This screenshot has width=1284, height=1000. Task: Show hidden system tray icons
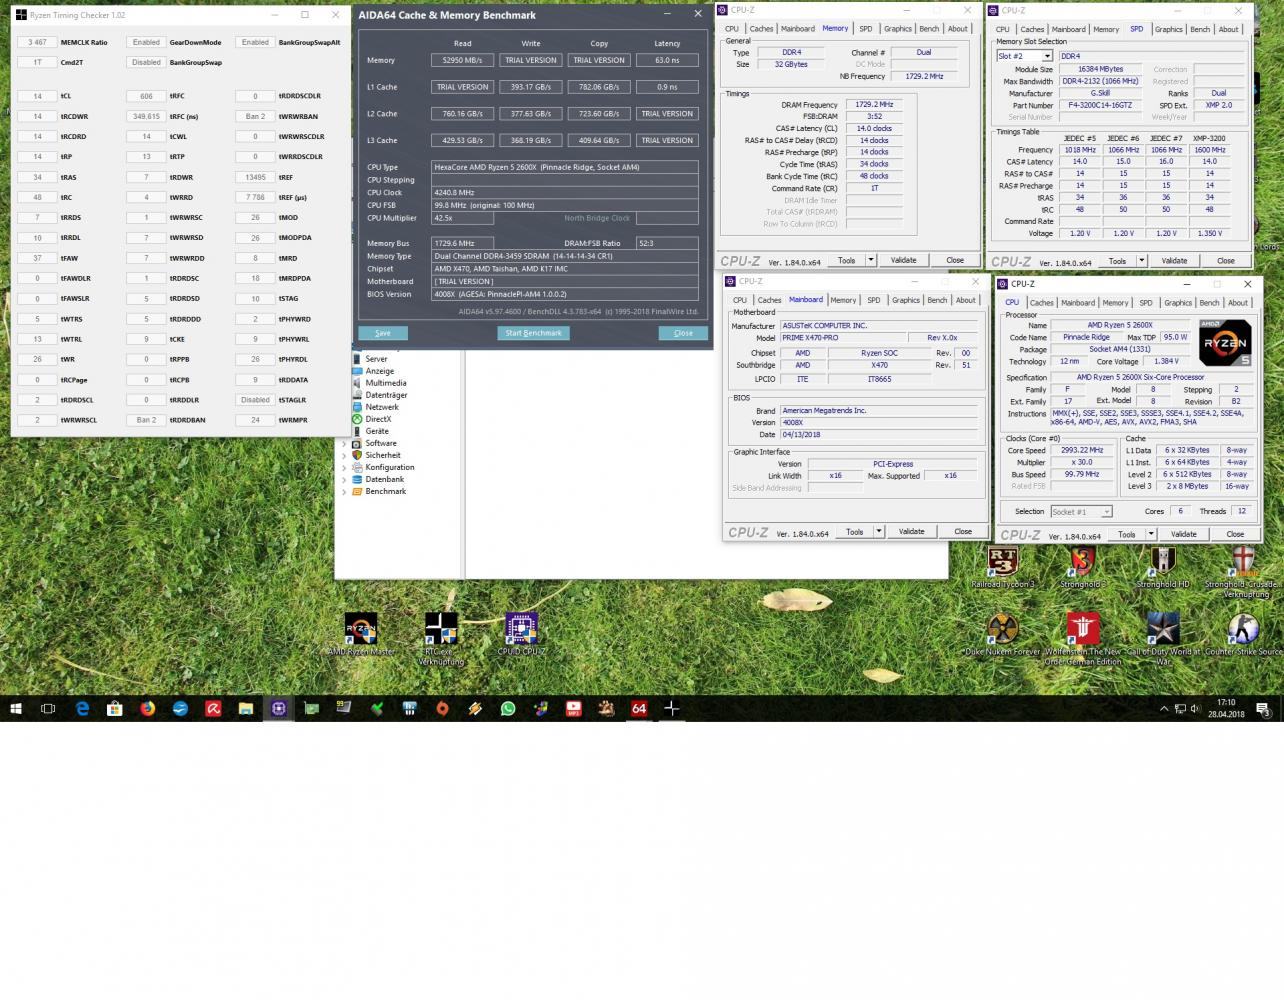1164,709
